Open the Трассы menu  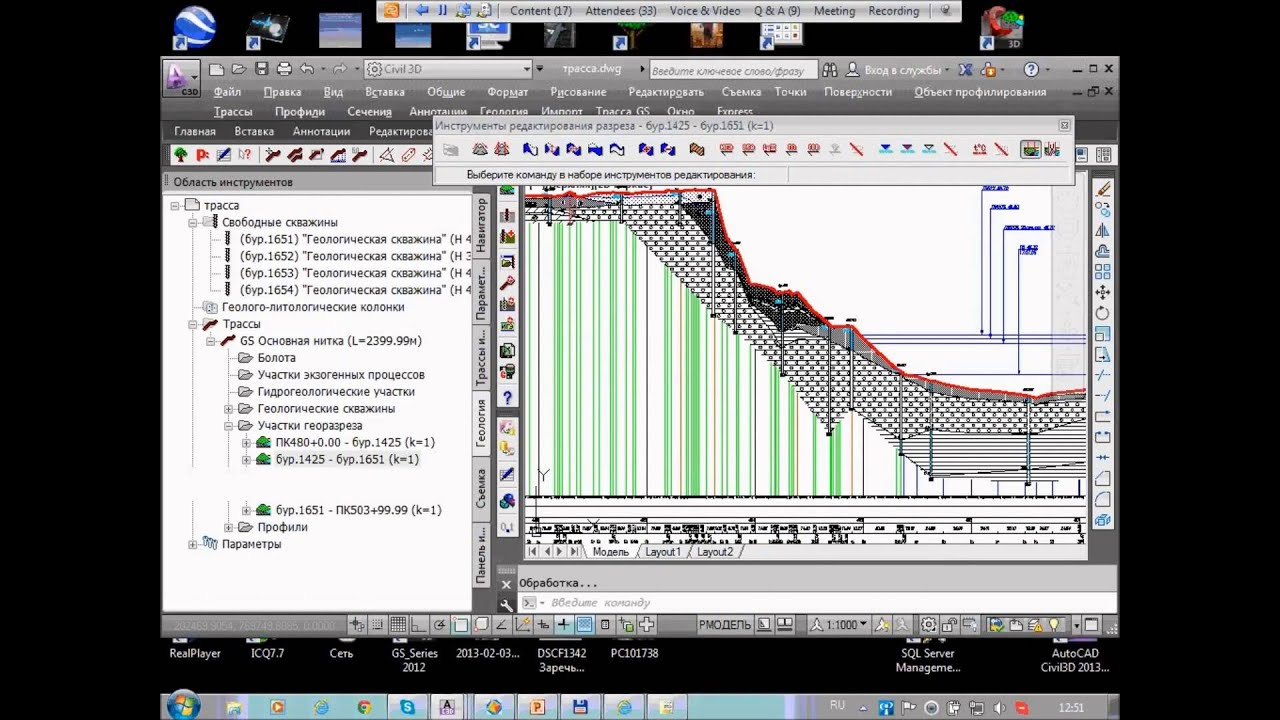pyautogui.click(x=233, y=112)
